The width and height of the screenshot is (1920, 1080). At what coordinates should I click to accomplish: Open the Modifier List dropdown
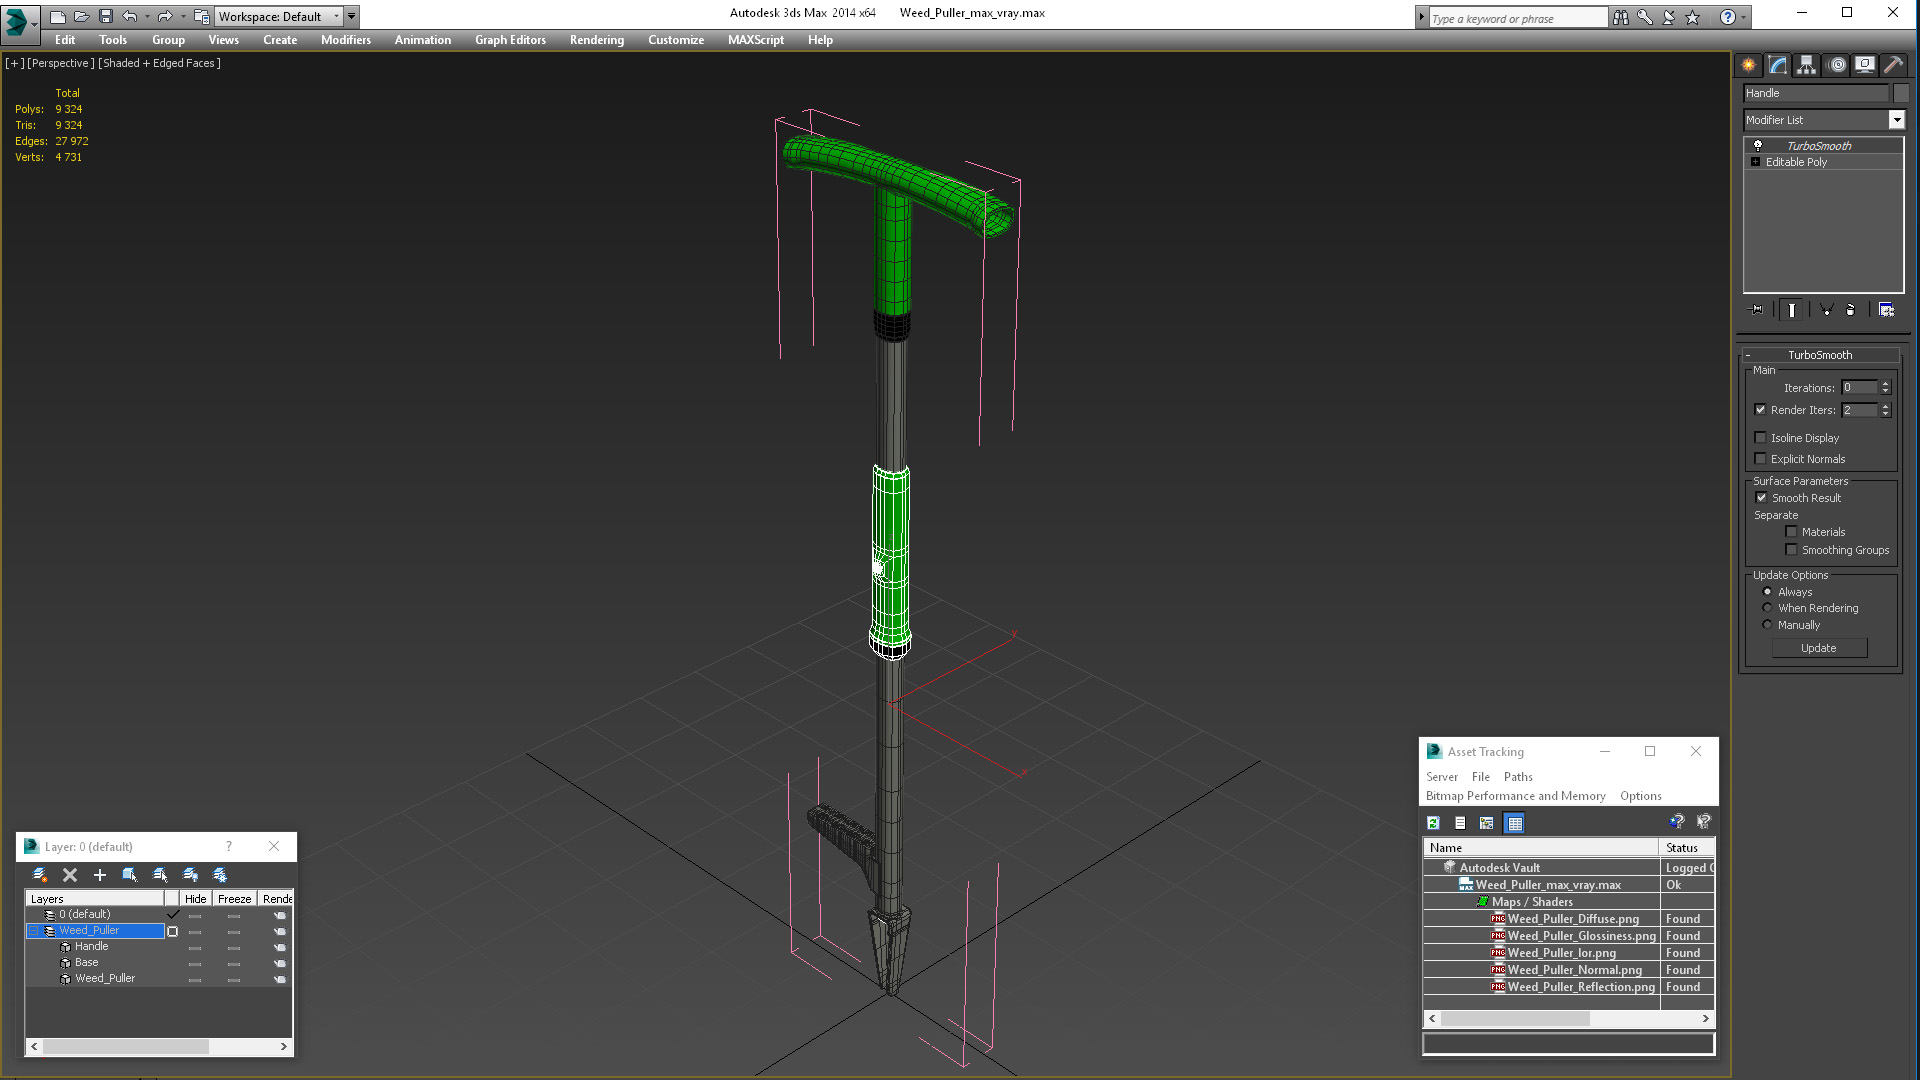point(1896,120)
